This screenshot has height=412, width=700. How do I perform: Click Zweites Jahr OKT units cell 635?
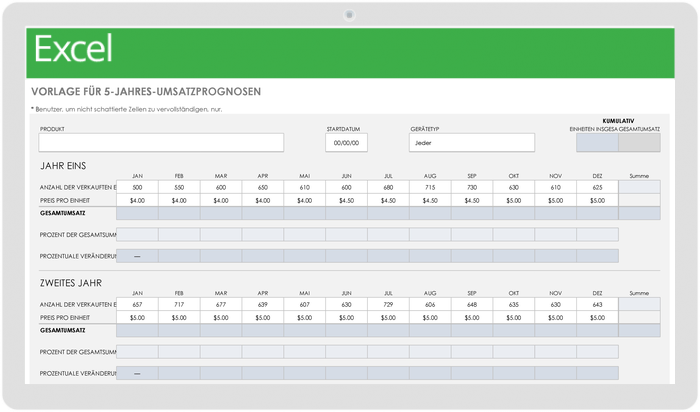(x=514, y=304)
